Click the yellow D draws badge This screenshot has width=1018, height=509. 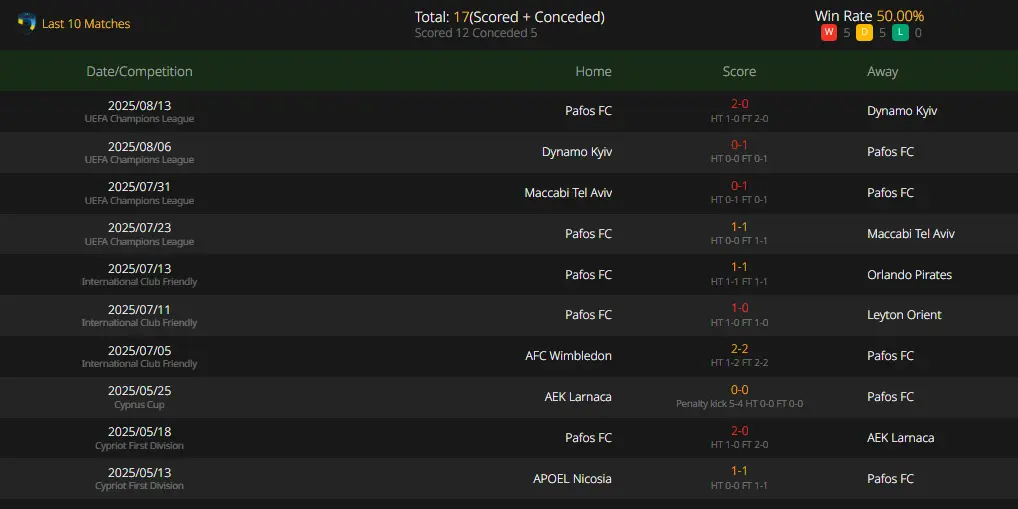point(864,33)
